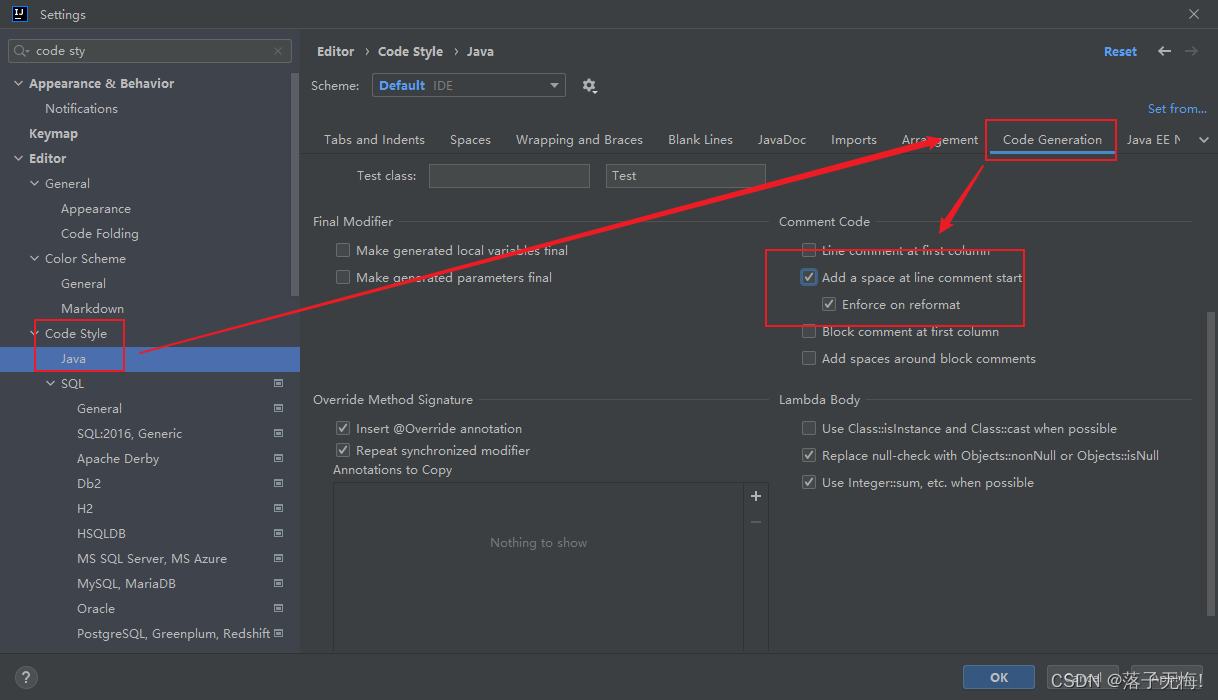The image size is (1218, 700).
Task: Click the back navigation arrow
Action: 1164,51
